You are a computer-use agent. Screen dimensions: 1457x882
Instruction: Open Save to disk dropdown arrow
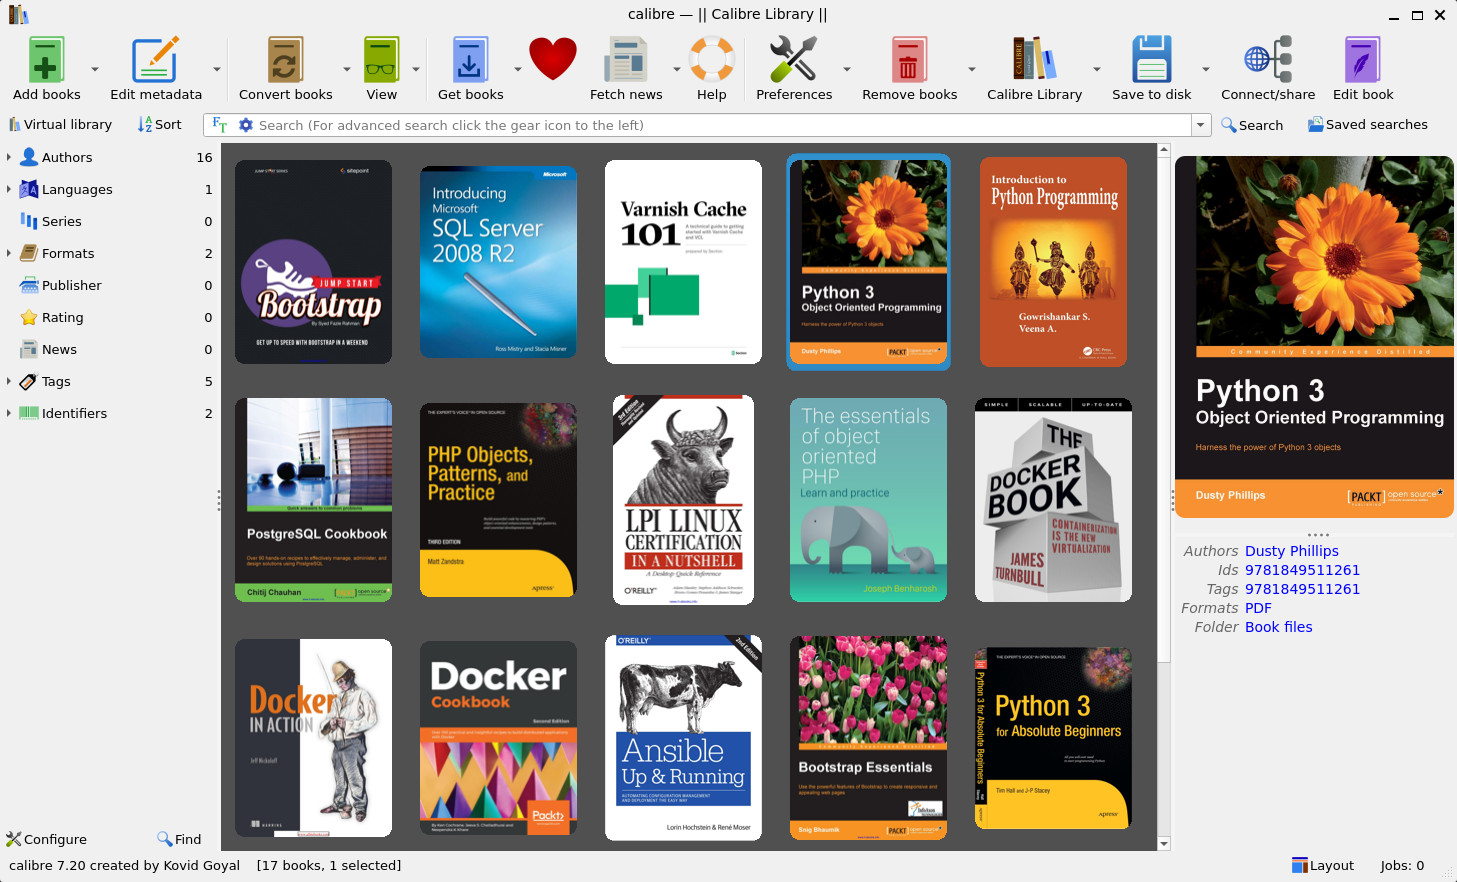coord(1205,69)
